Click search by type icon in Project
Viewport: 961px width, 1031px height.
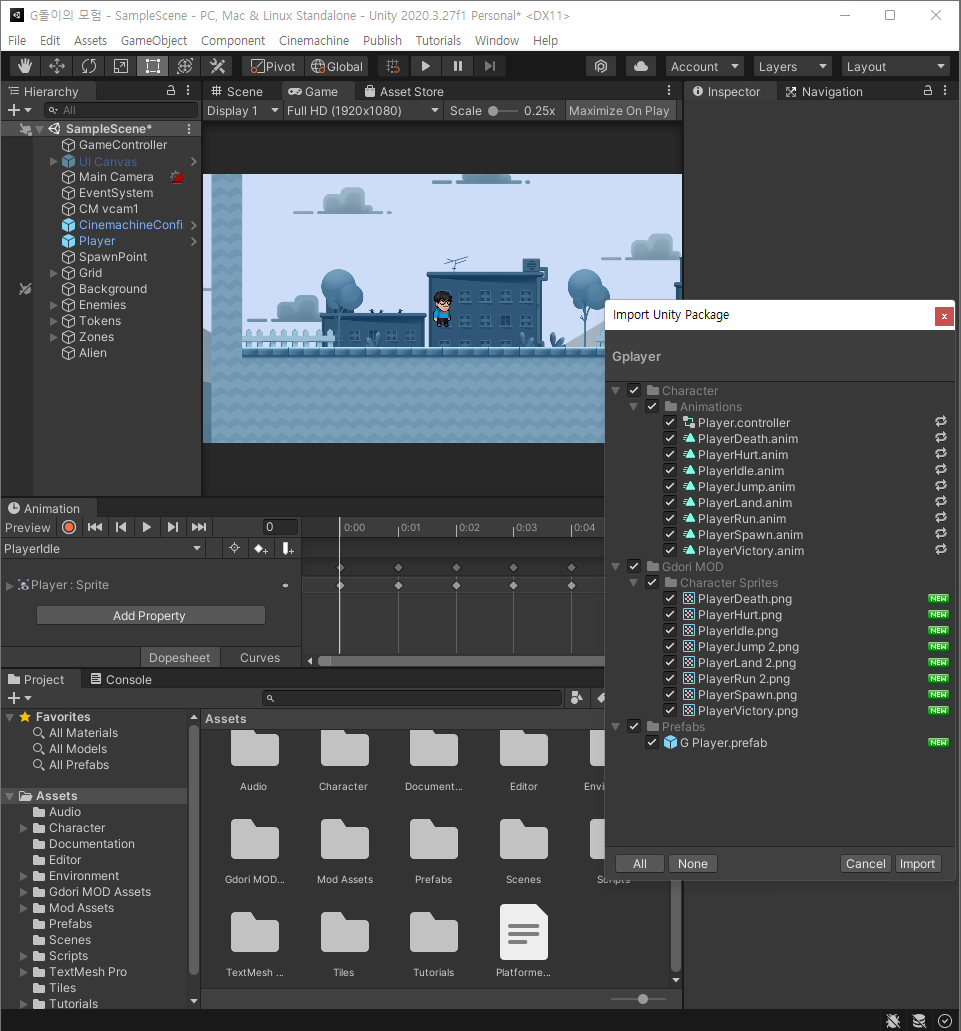[x=576, y=698]
